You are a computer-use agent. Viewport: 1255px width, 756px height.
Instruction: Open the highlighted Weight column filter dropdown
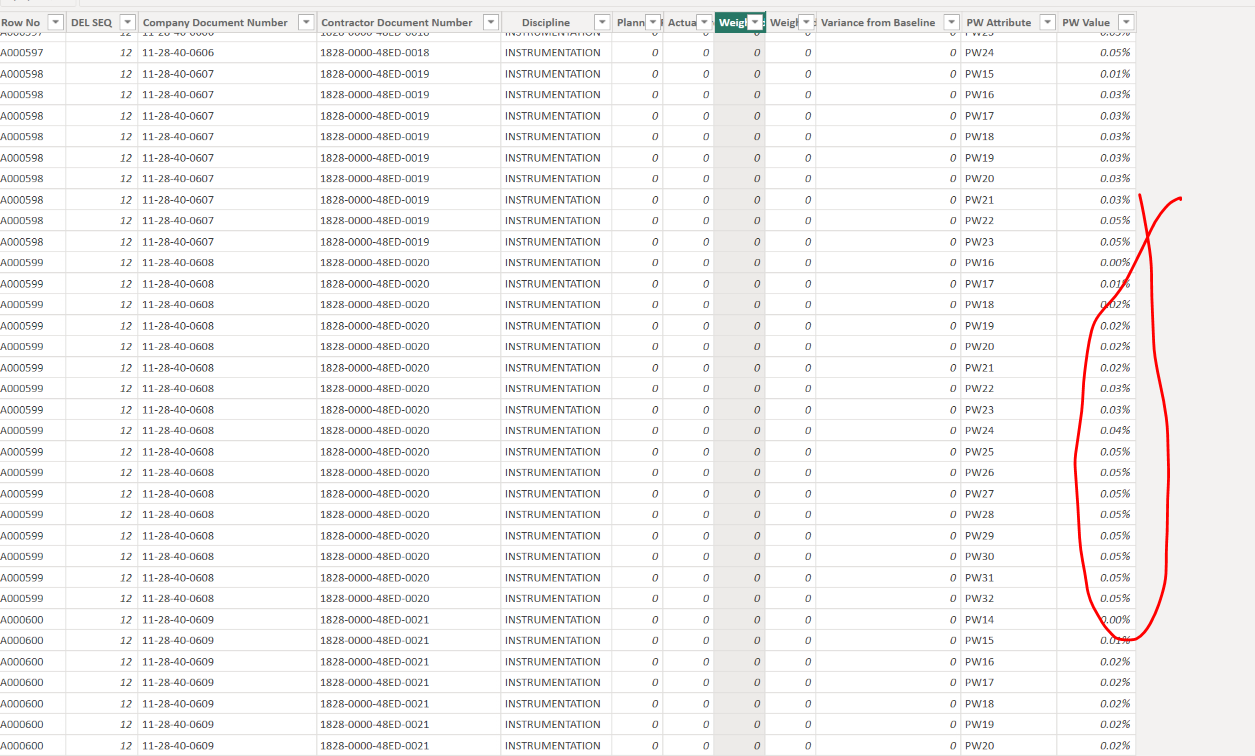click(755, 22)
